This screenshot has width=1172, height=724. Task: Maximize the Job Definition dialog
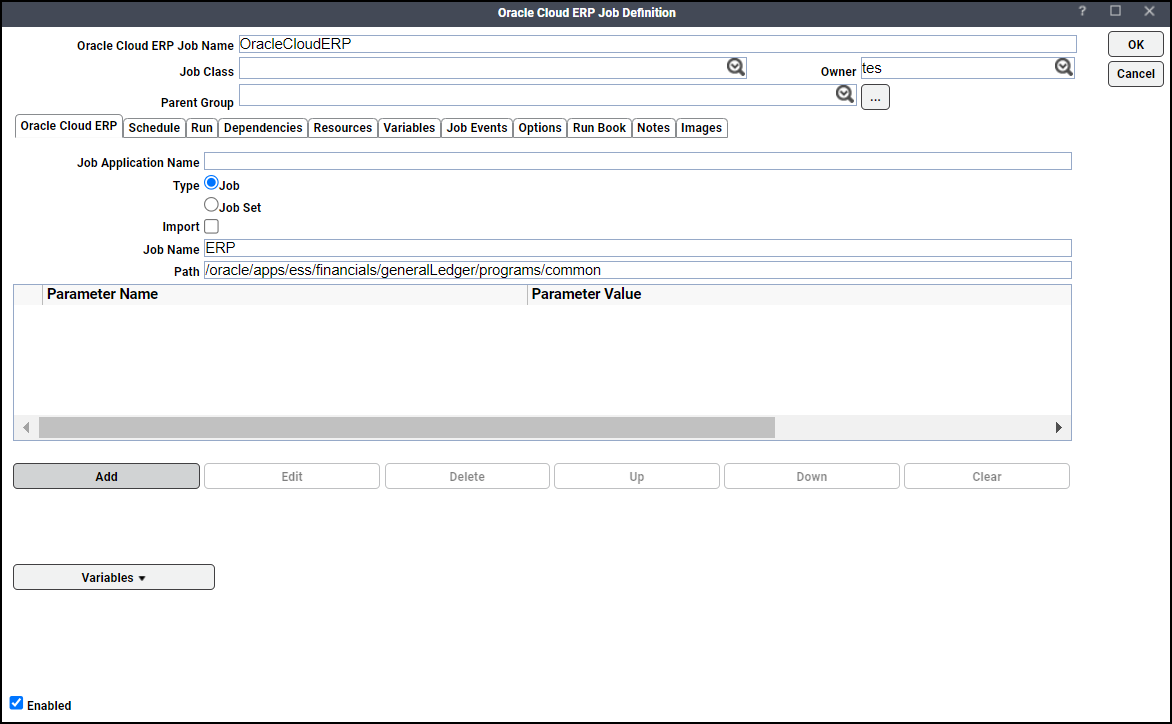(1115, 11)
